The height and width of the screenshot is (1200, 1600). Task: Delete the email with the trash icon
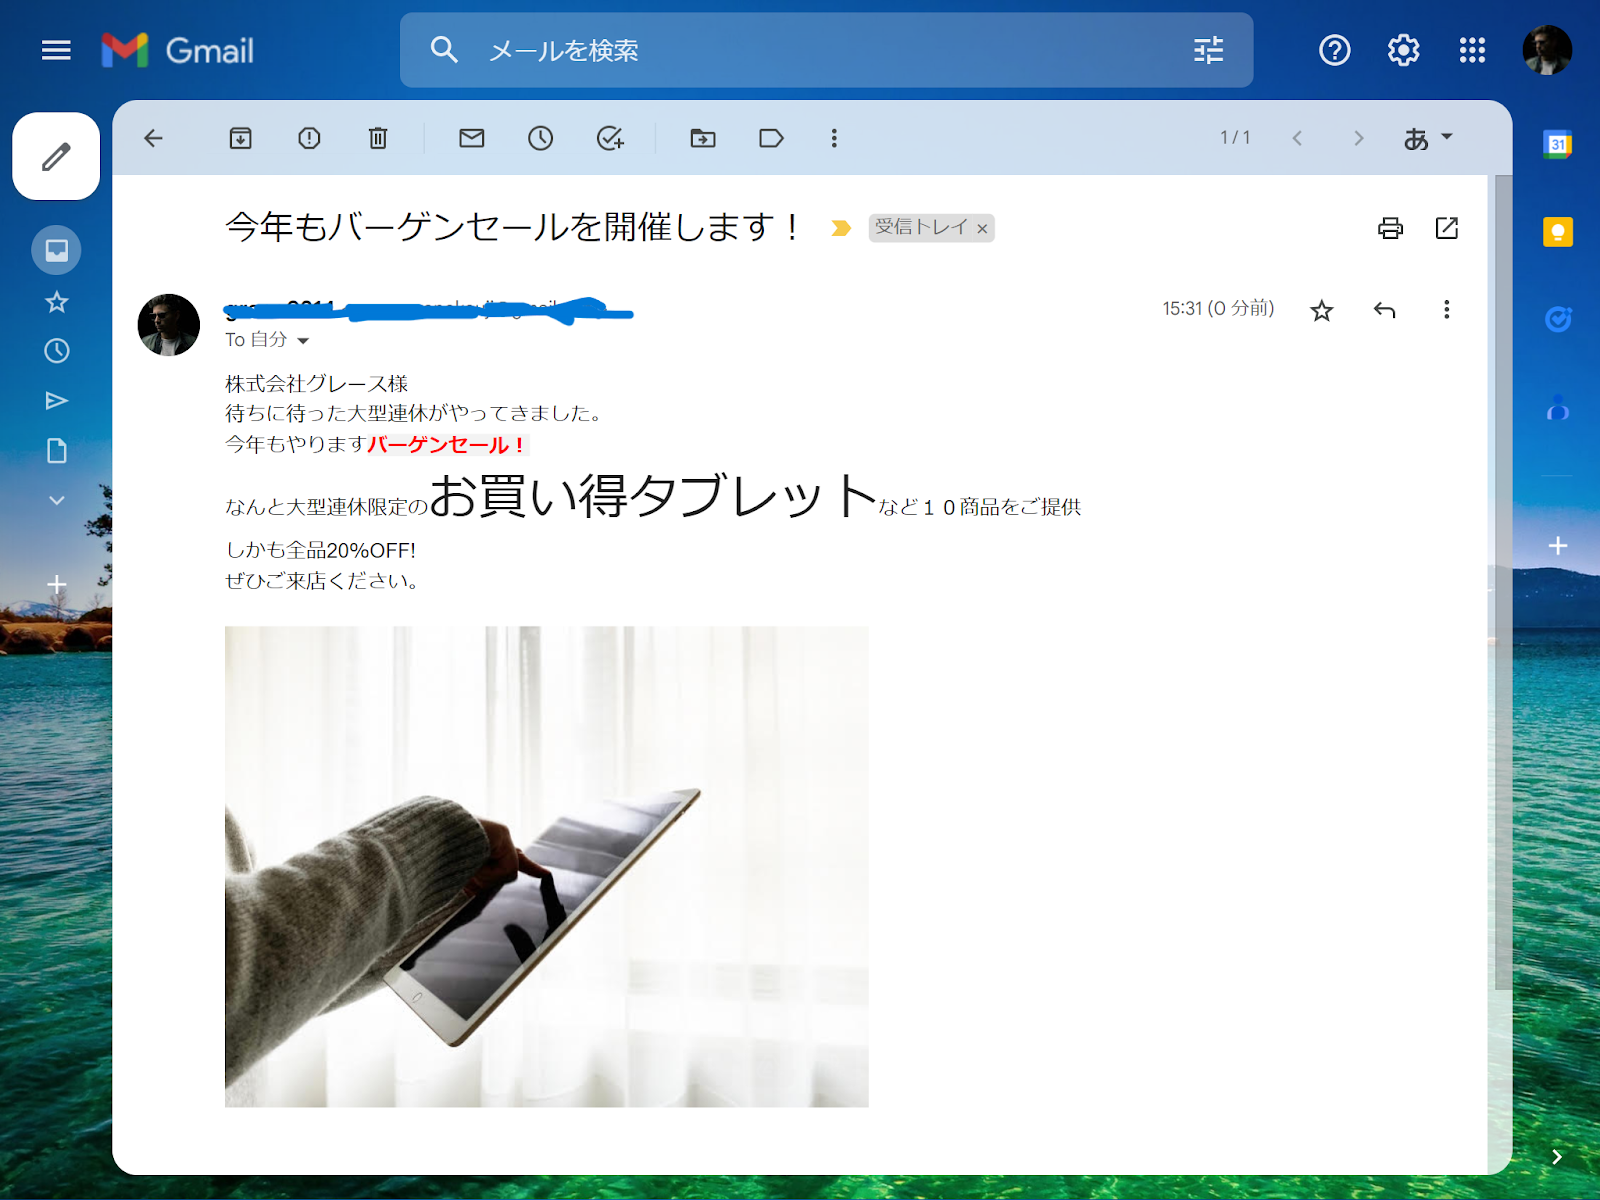(377, 139)
